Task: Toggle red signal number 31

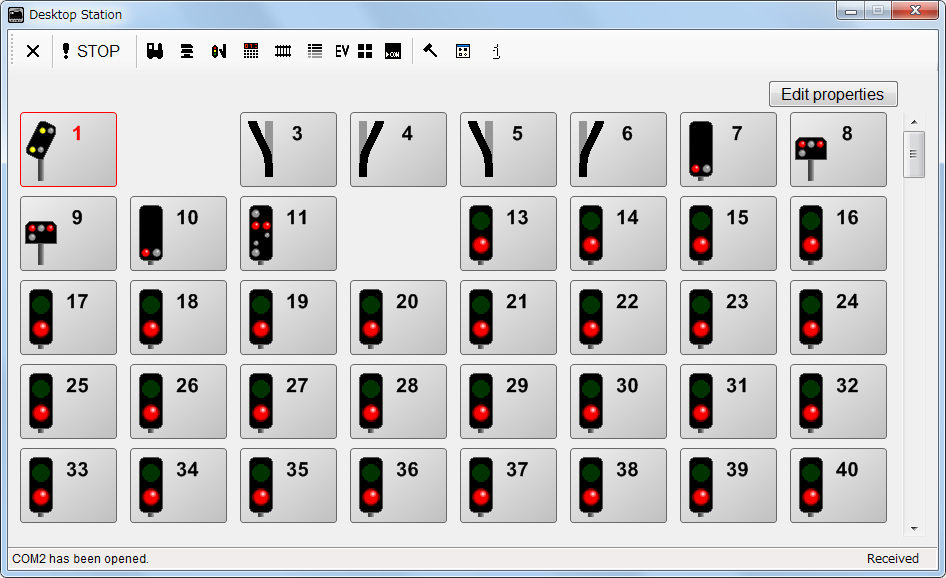Action: [728, 401]
